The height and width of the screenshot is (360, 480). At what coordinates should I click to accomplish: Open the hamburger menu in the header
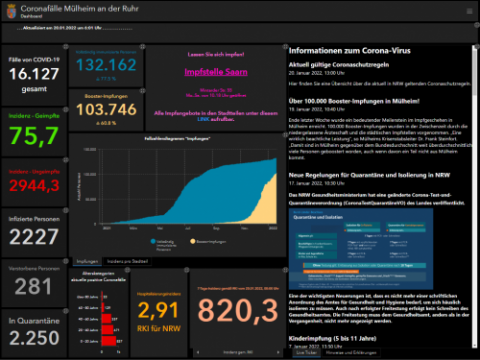tap(469, 11)
